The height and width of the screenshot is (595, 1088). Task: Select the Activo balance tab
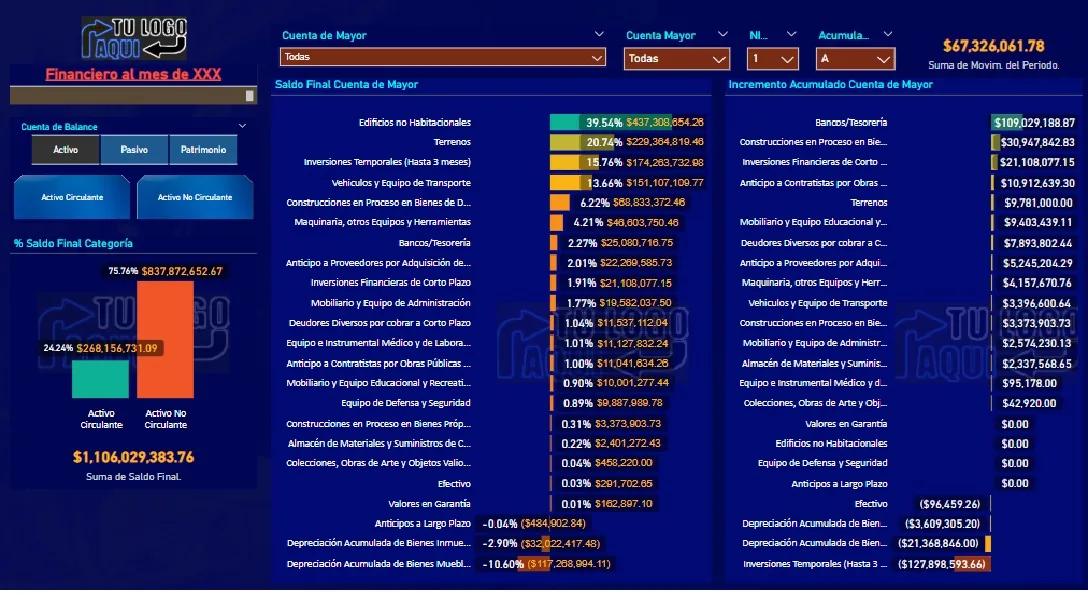65,150
